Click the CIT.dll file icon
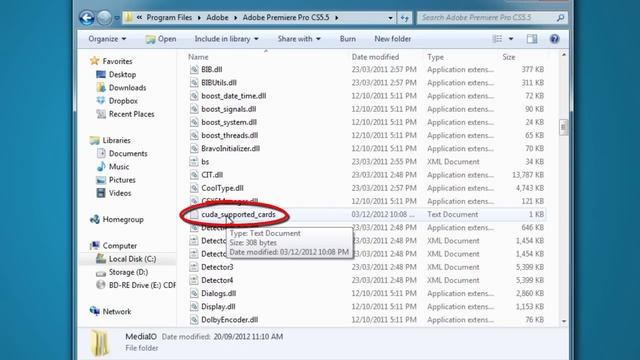 point(194,175)
